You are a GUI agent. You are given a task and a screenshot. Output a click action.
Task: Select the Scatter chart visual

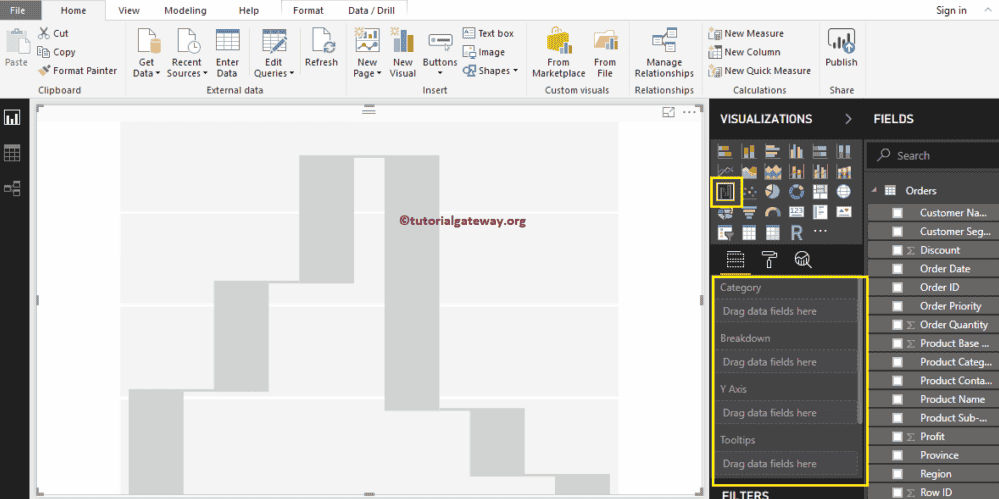click(750, 192)
